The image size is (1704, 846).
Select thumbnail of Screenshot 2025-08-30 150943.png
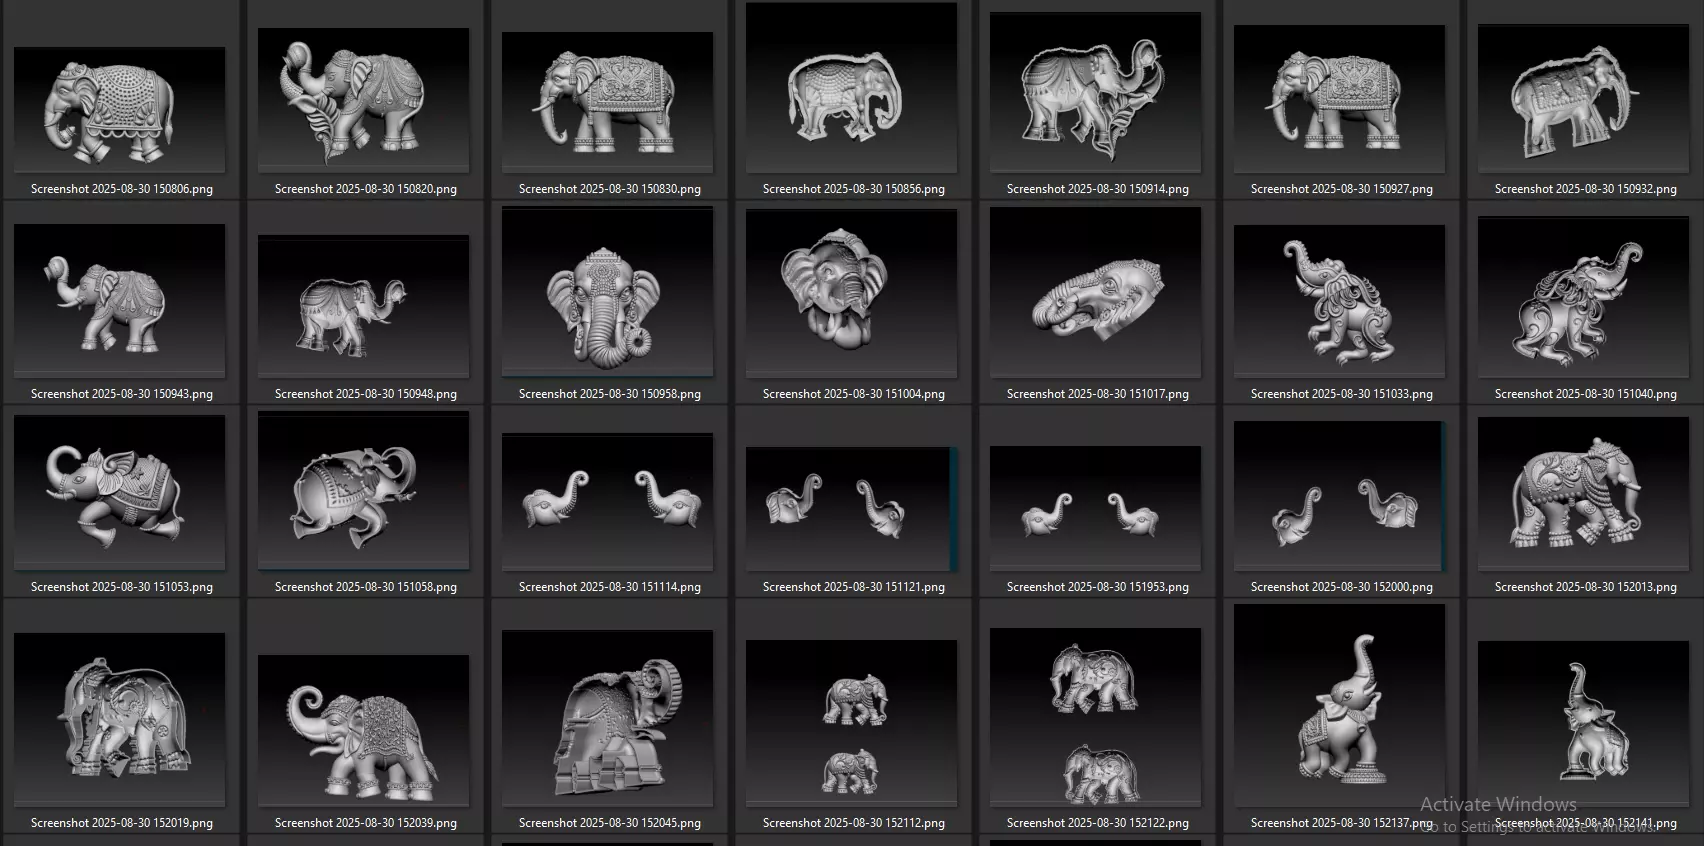120,301
